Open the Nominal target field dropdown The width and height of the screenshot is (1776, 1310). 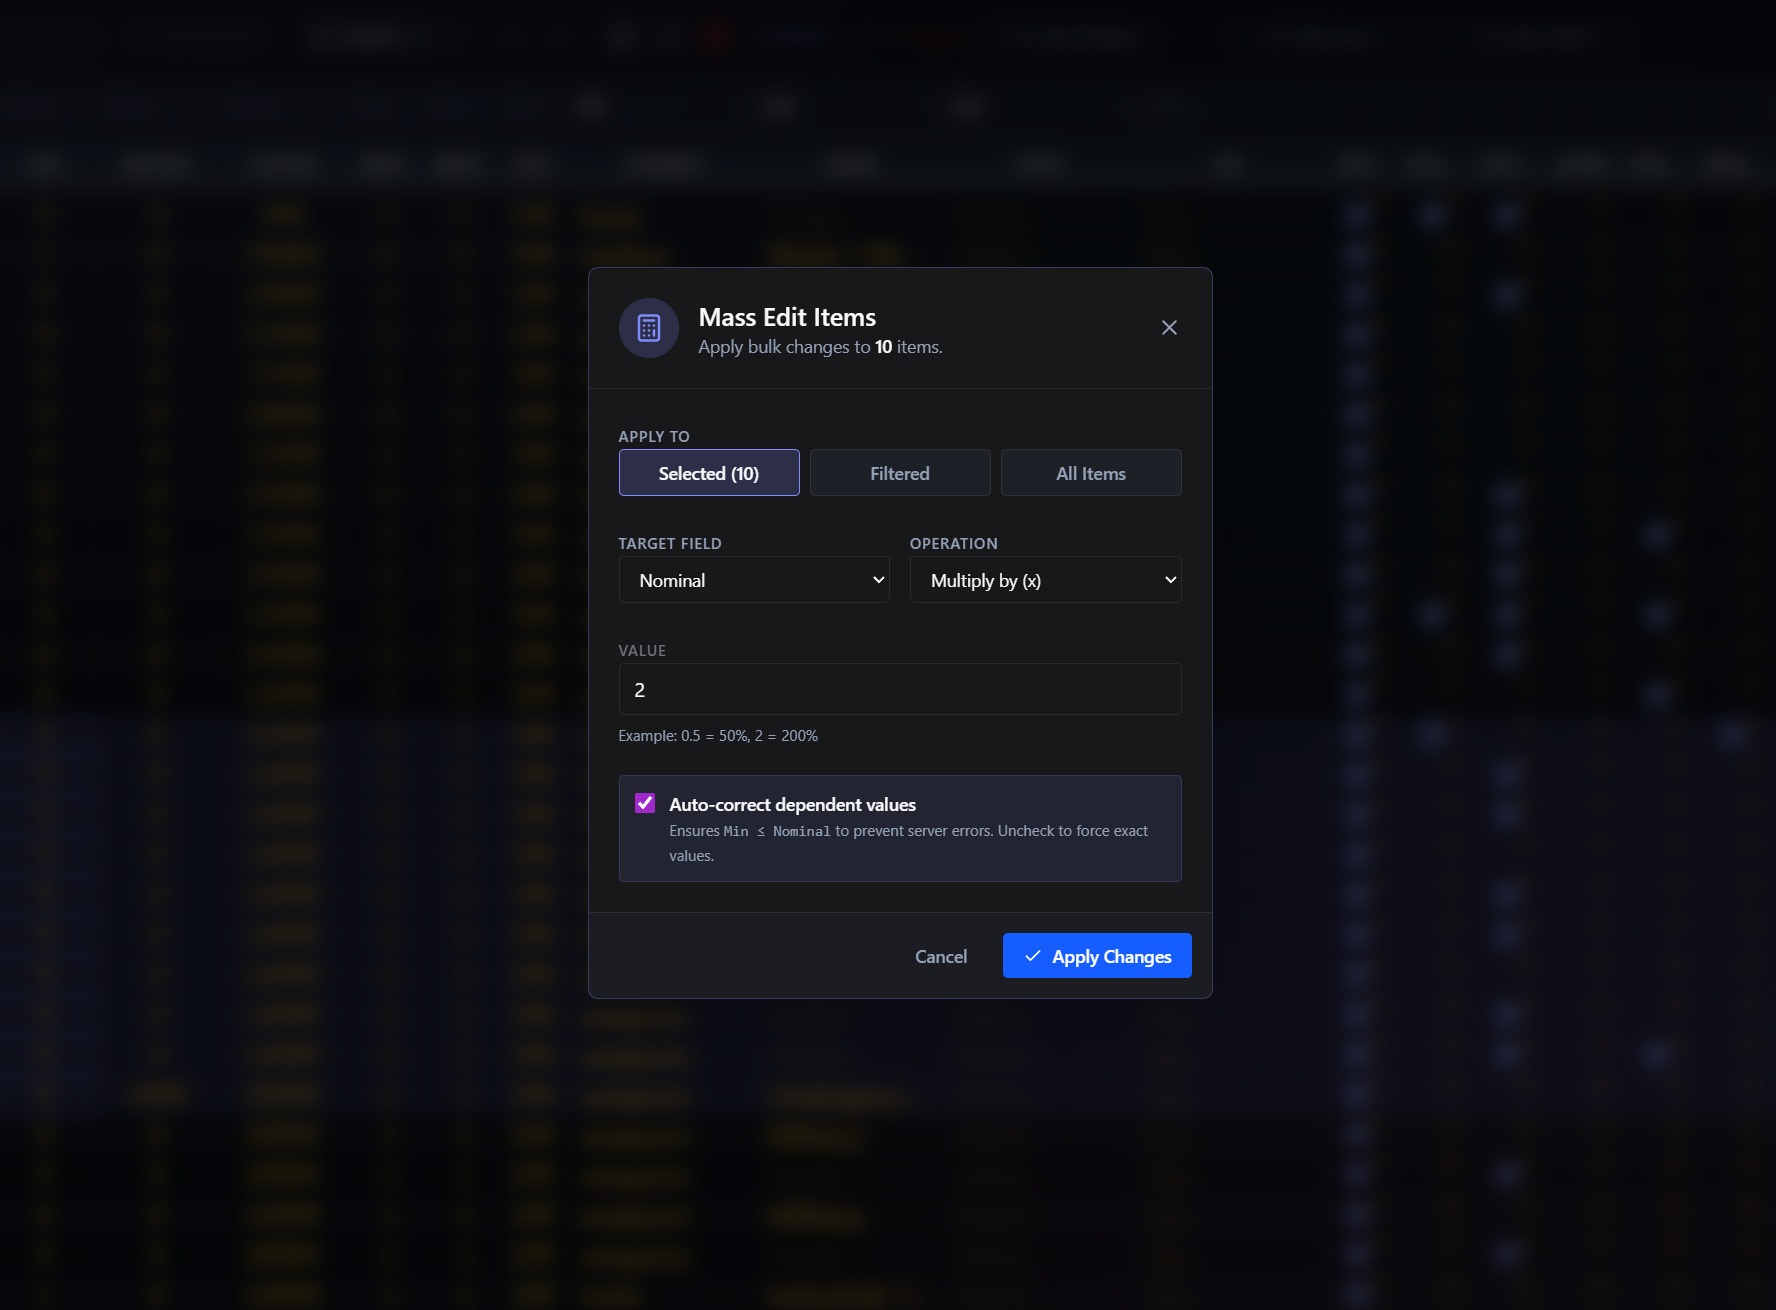[x=753, y=580]
